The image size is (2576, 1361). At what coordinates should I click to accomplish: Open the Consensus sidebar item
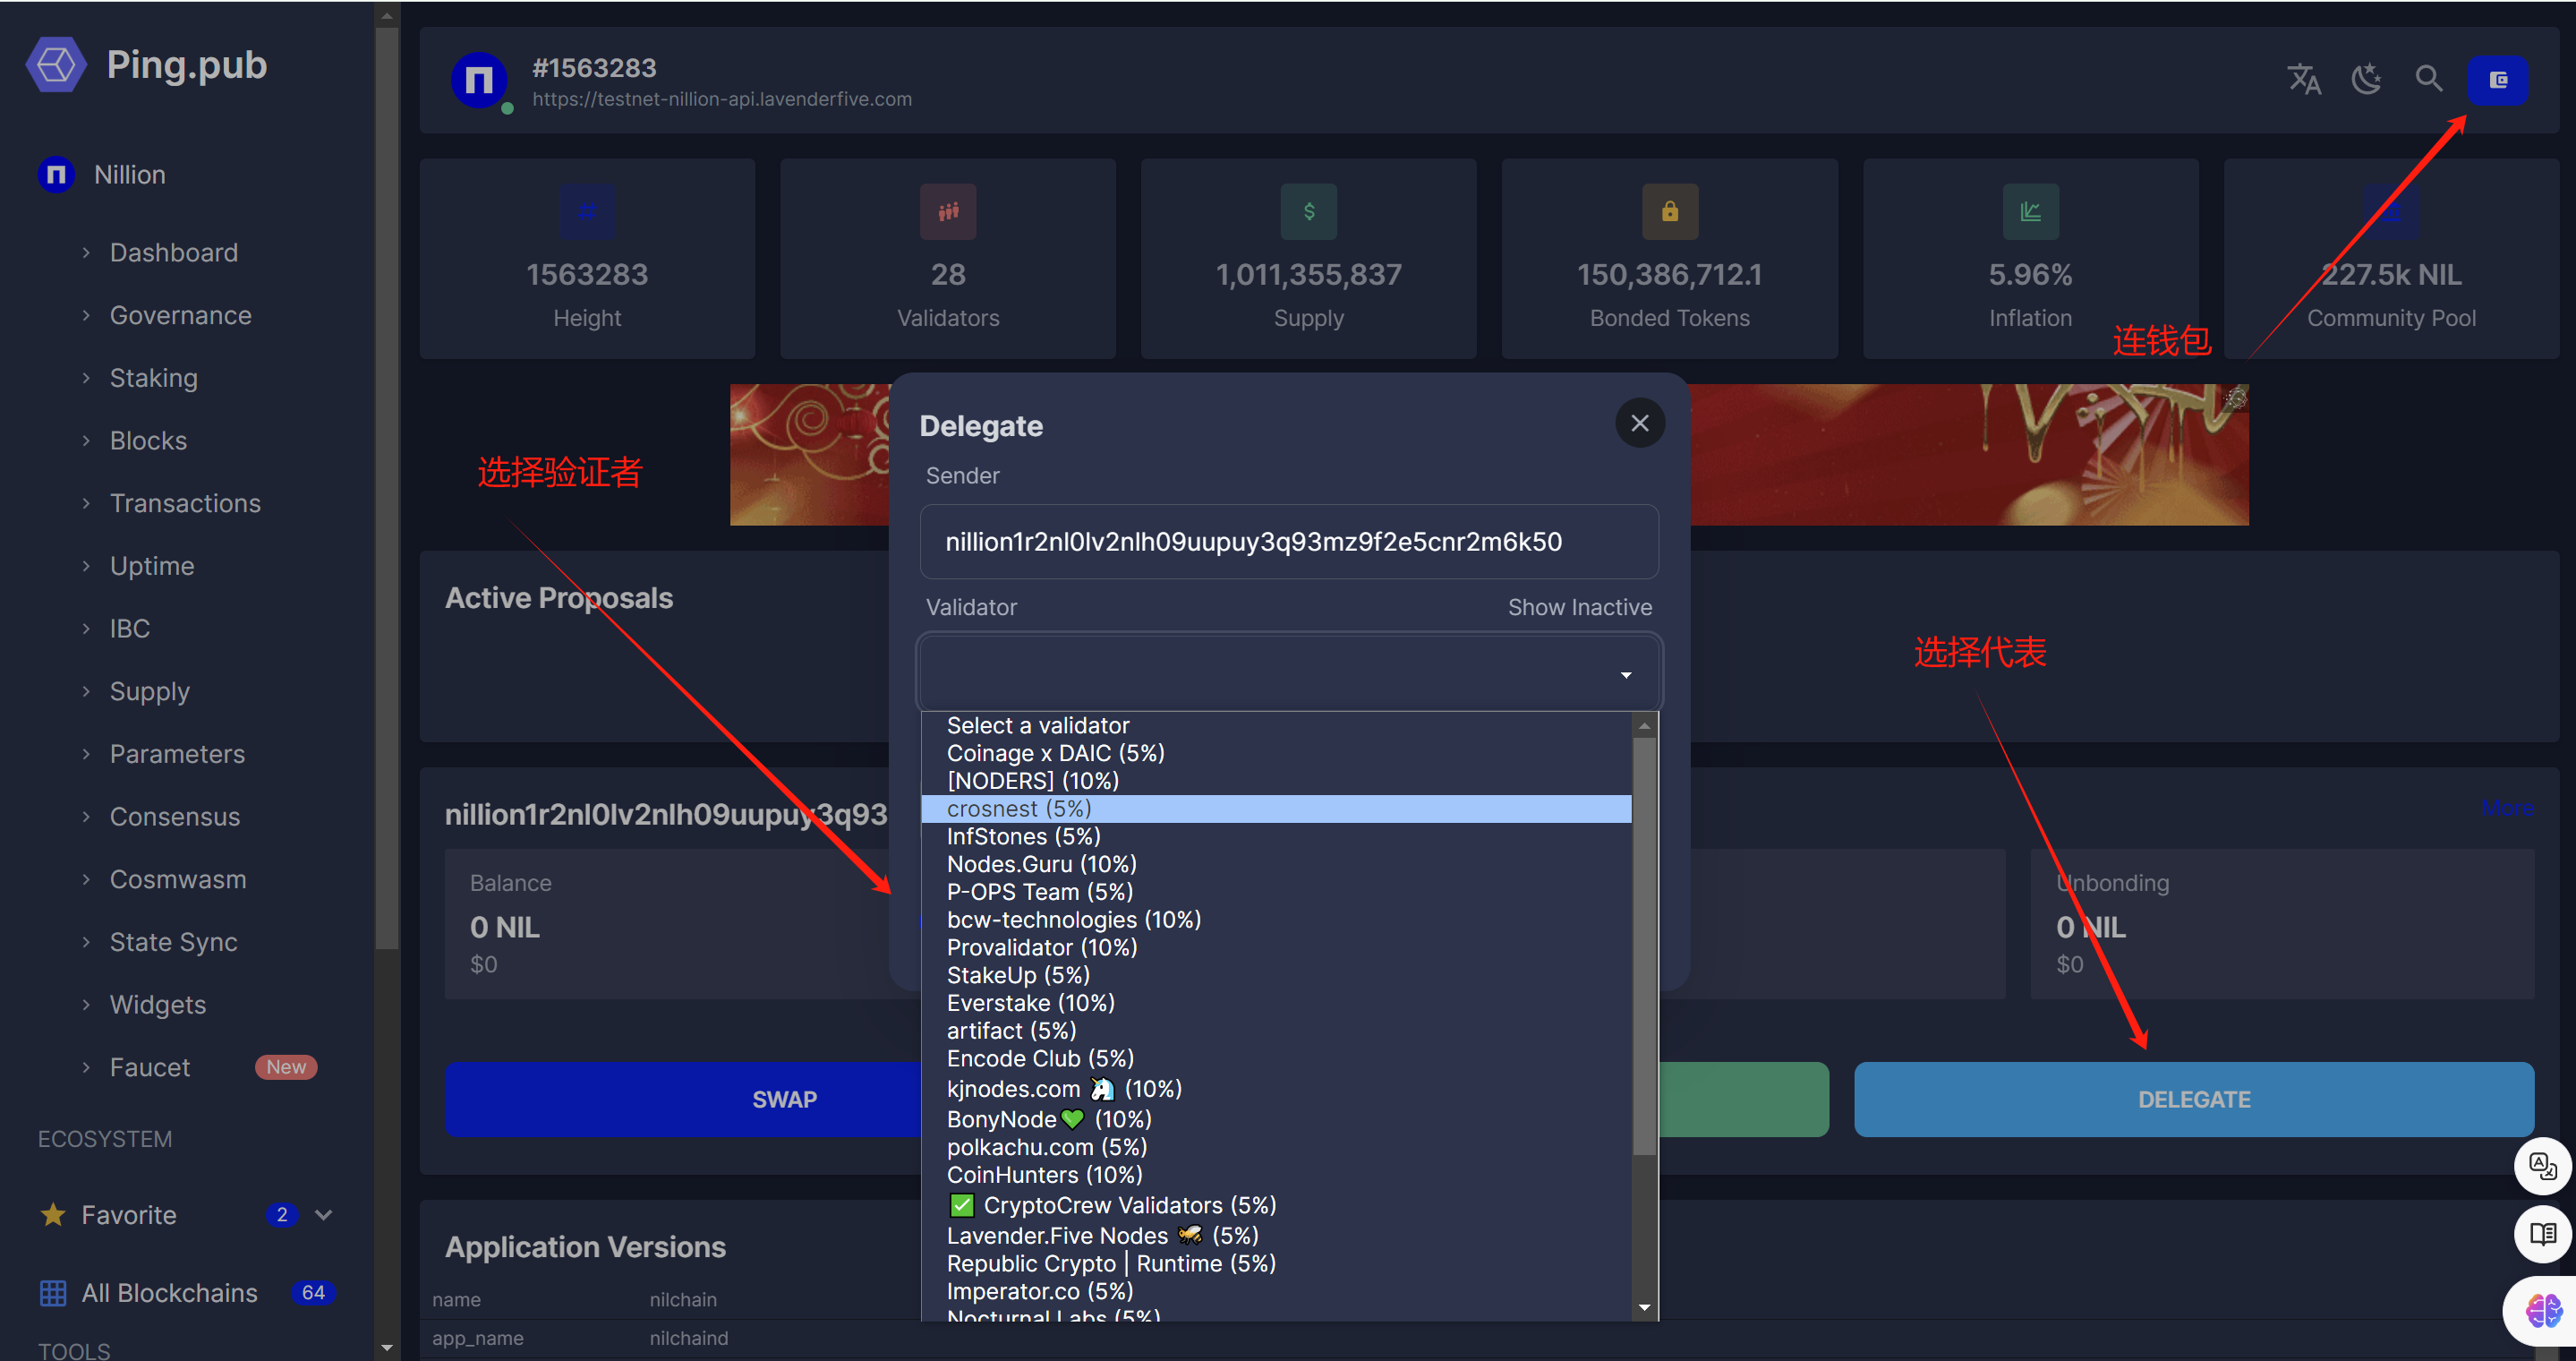point(175,816)
